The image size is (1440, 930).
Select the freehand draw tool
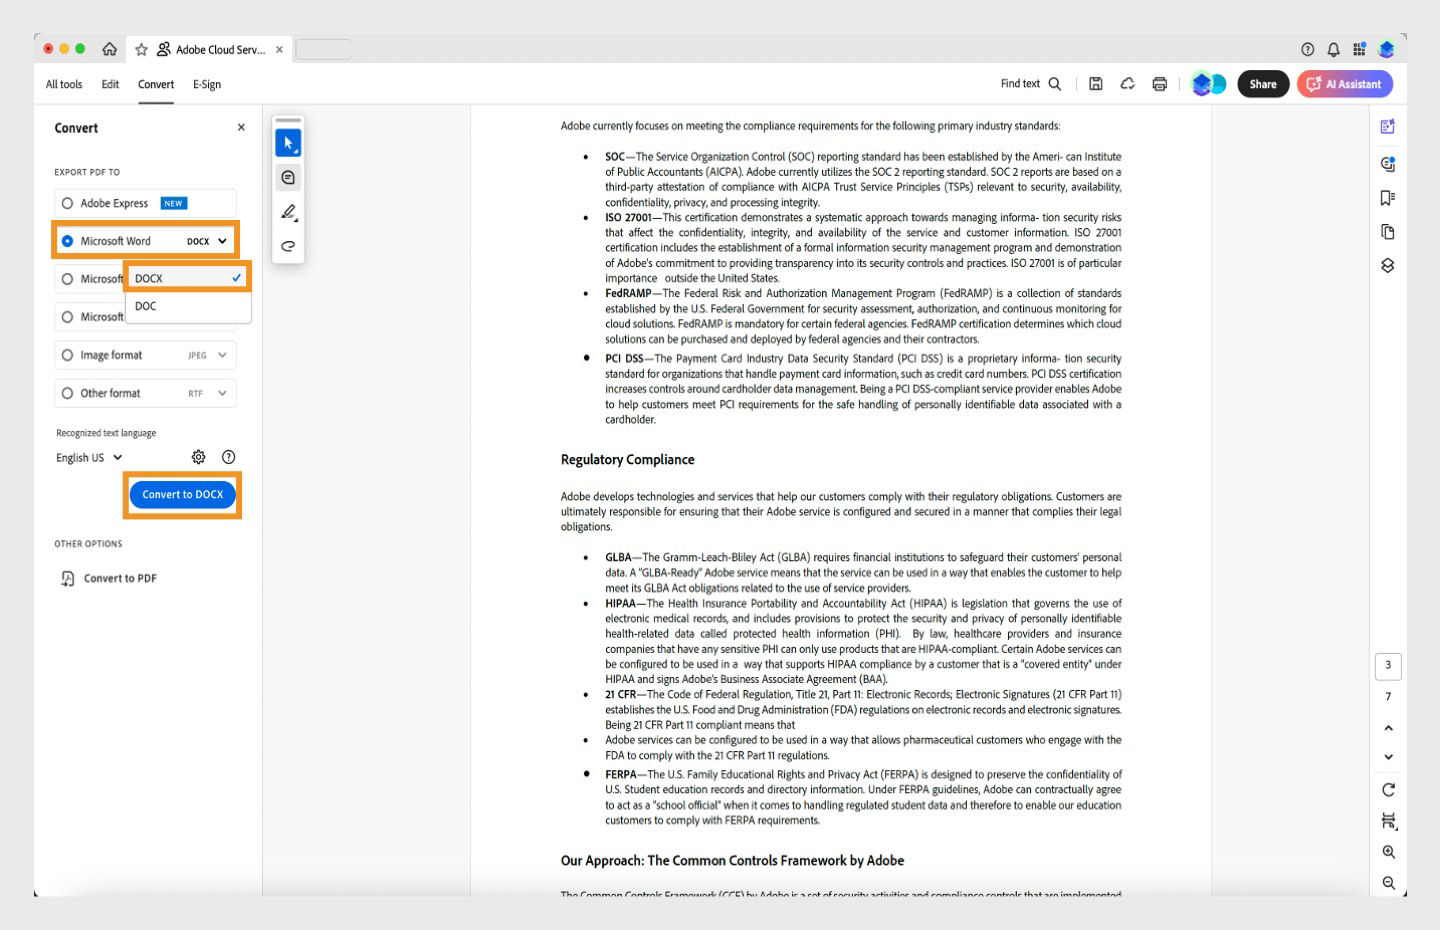point(288,245)
